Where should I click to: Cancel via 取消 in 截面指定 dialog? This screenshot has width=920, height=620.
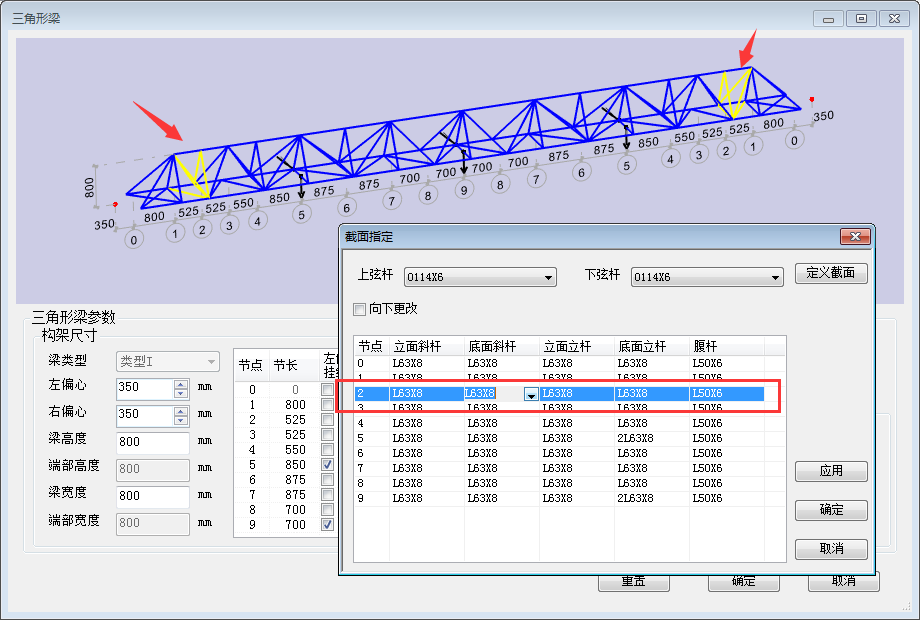[830, 549]
